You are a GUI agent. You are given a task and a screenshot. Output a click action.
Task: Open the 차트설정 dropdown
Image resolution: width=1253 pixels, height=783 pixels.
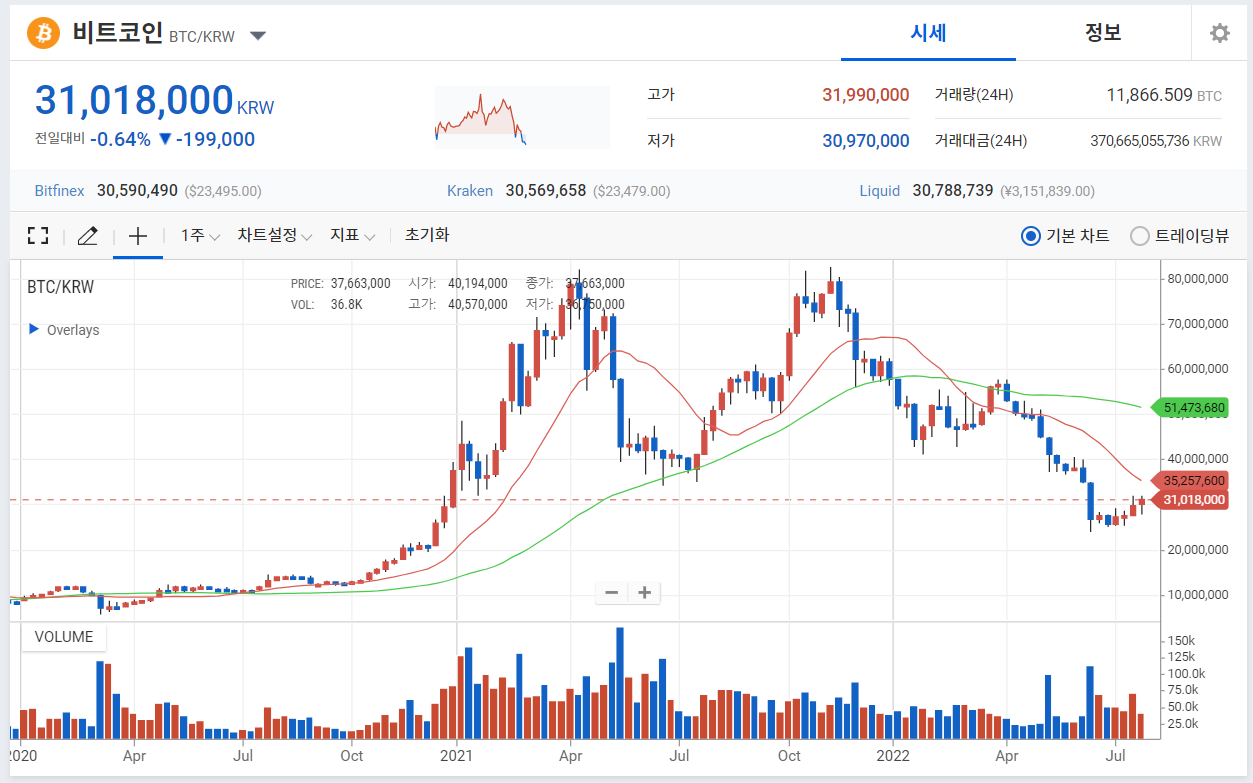tap(275, 236)
